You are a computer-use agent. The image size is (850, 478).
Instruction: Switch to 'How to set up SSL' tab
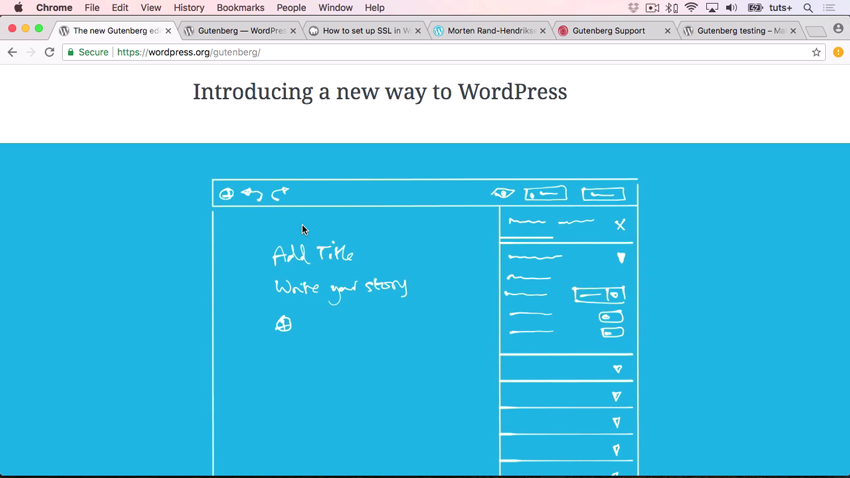(365, 31)
